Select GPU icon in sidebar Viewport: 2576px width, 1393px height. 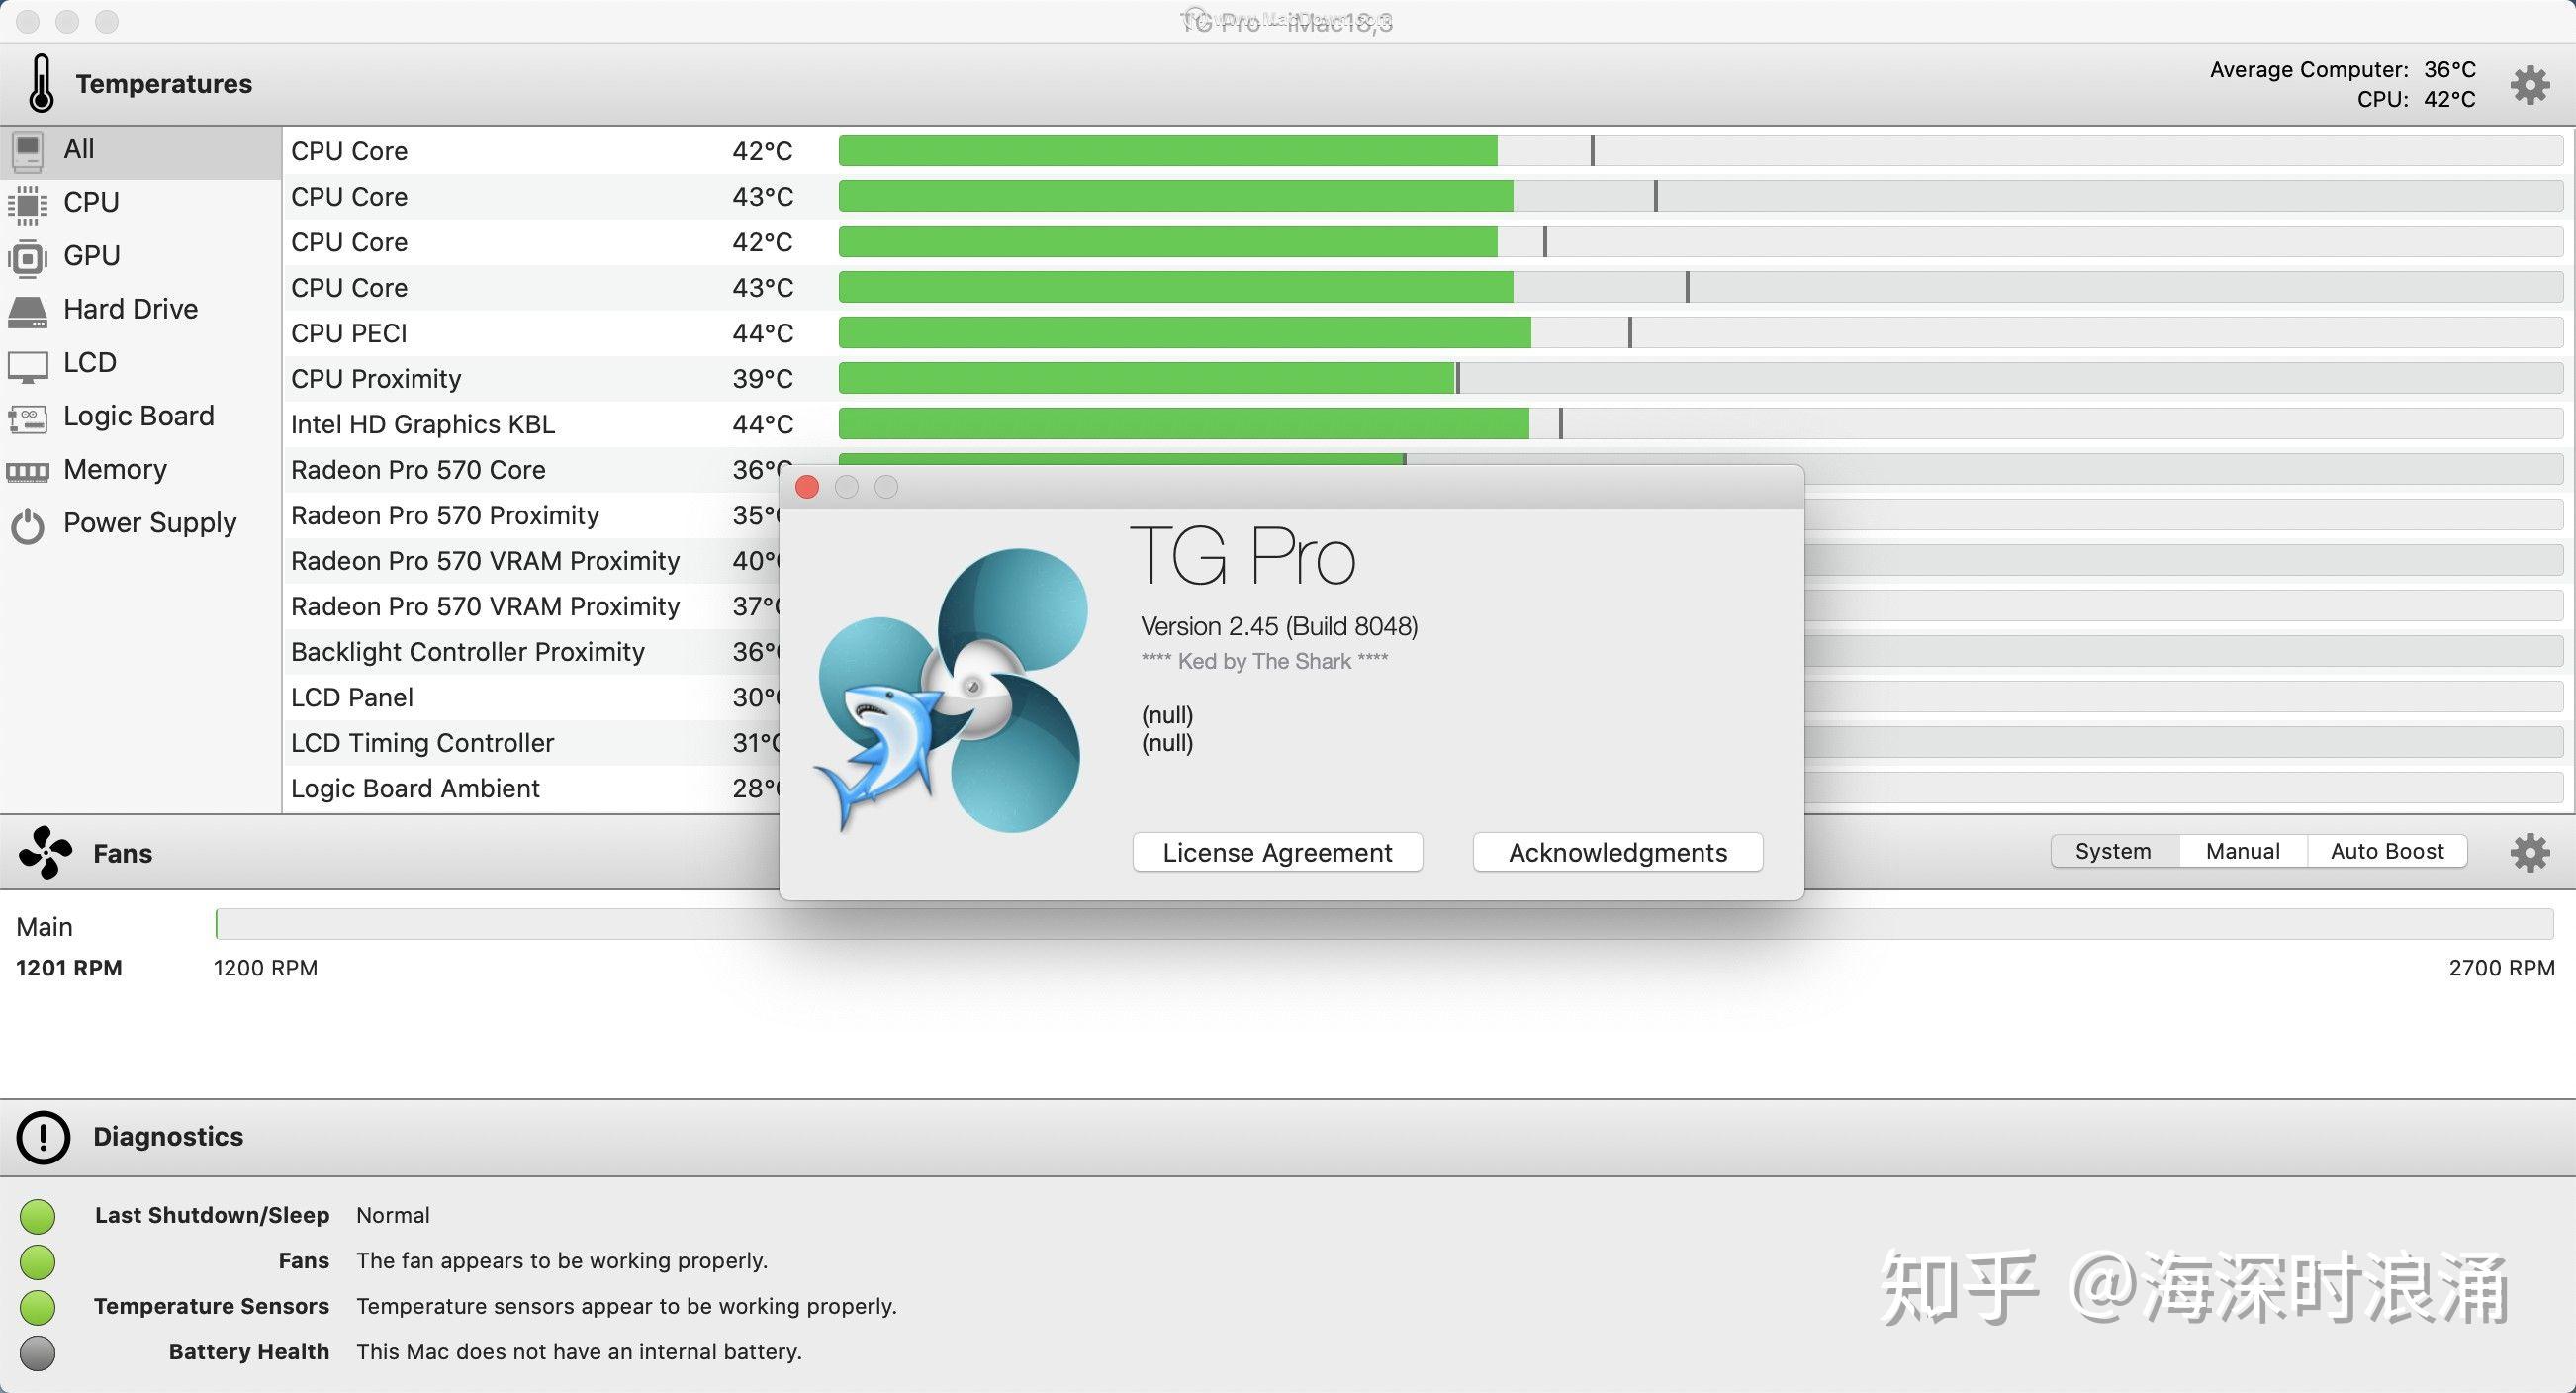click(x=28, y=258)
